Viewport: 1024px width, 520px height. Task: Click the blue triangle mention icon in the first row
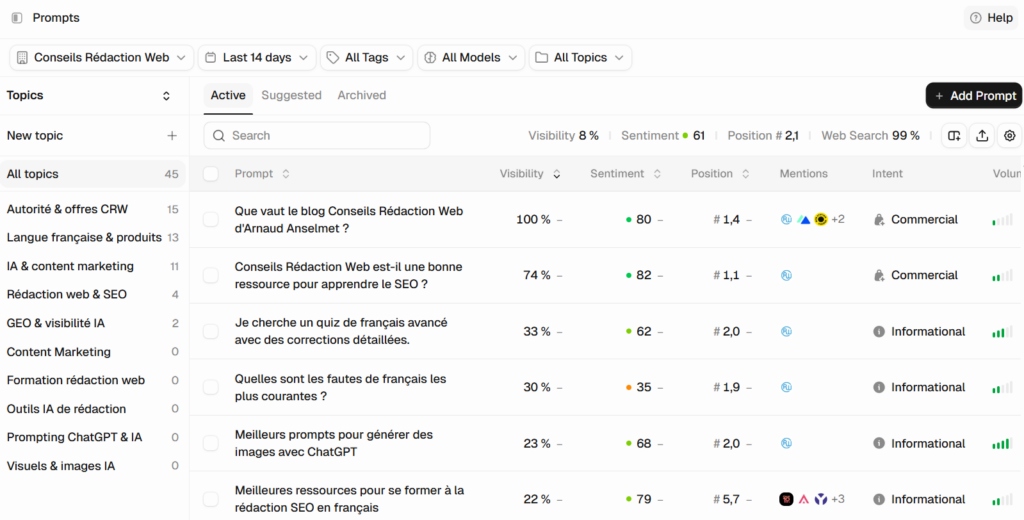point(804,219)
